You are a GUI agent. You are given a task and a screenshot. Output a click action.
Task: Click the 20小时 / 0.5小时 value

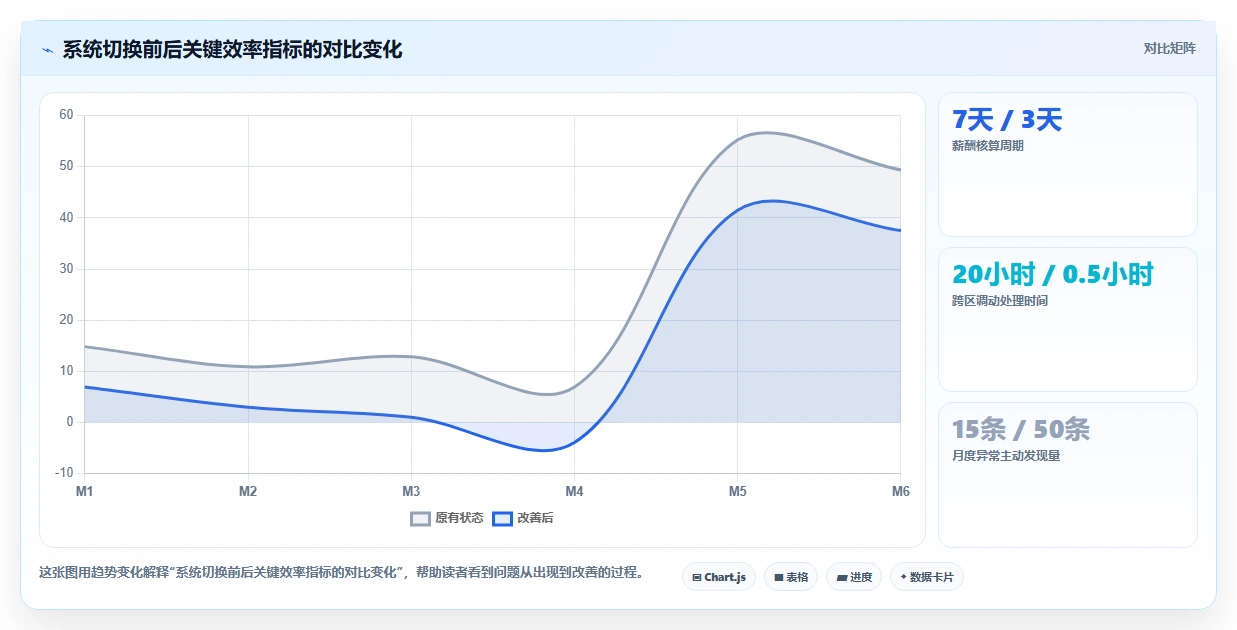point(1053,275)
